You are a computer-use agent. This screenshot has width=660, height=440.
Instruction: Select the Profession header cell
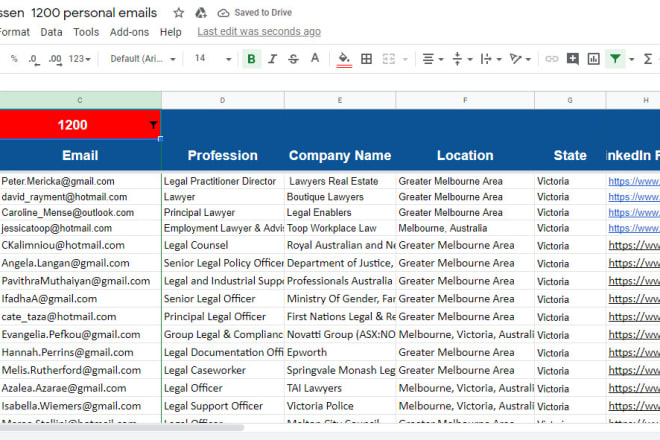click(x=223, y=155)
